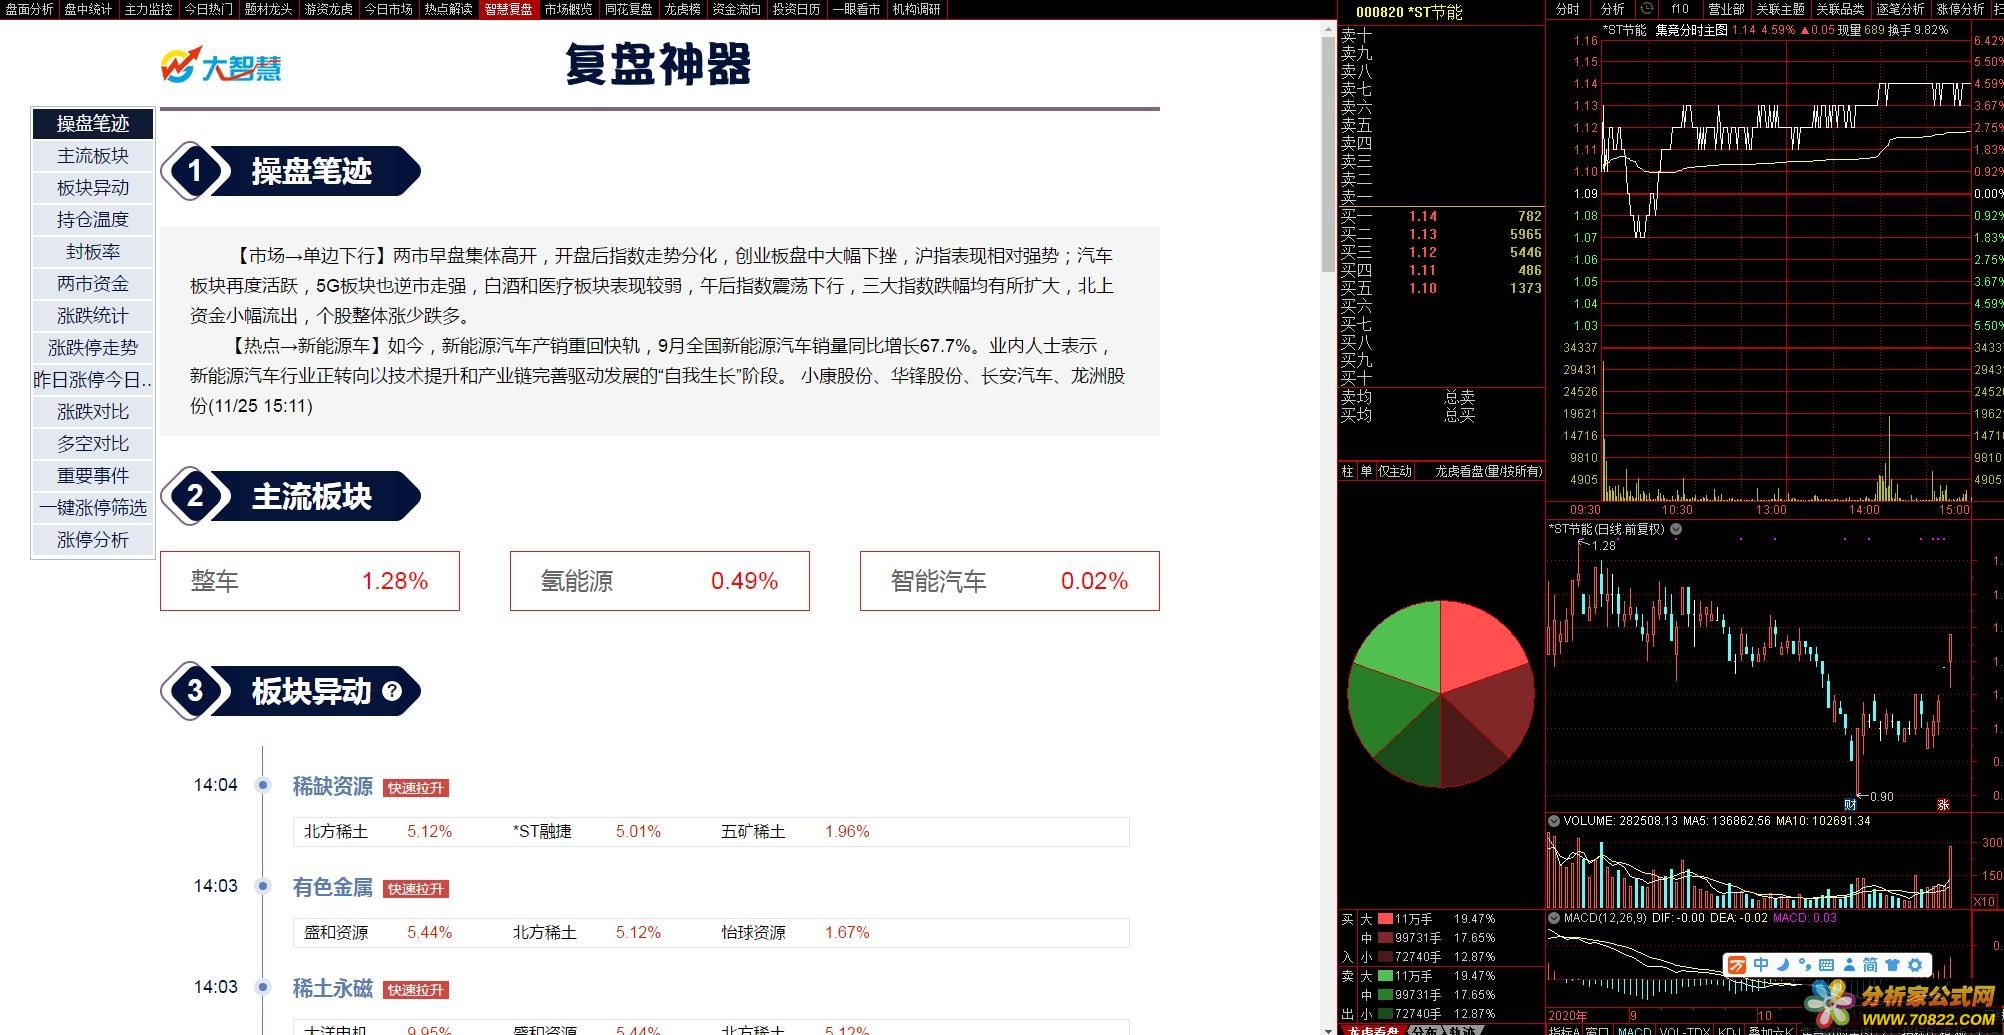Open the 营业部 tab
Screen dimensions: 2004x1035
click(x=1725, y=9)
